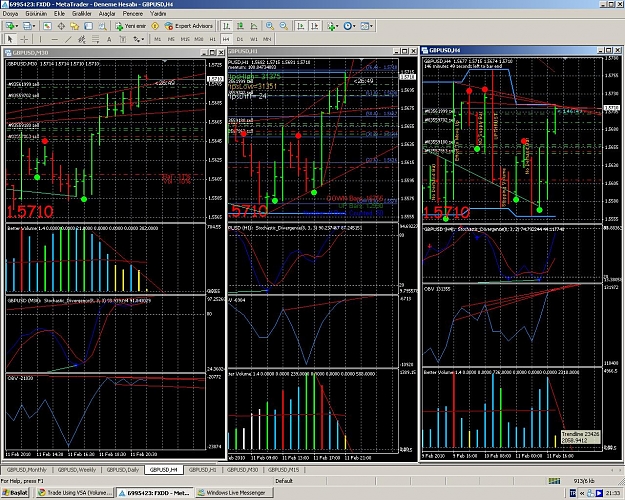Show the Terminal panel icon
625x500 pixels.
tap(88, 26)
